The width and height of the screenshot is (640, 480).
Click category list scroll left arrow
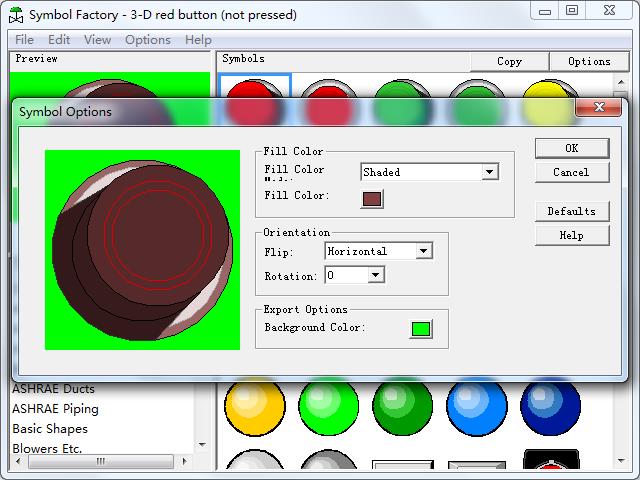point(18,462)
